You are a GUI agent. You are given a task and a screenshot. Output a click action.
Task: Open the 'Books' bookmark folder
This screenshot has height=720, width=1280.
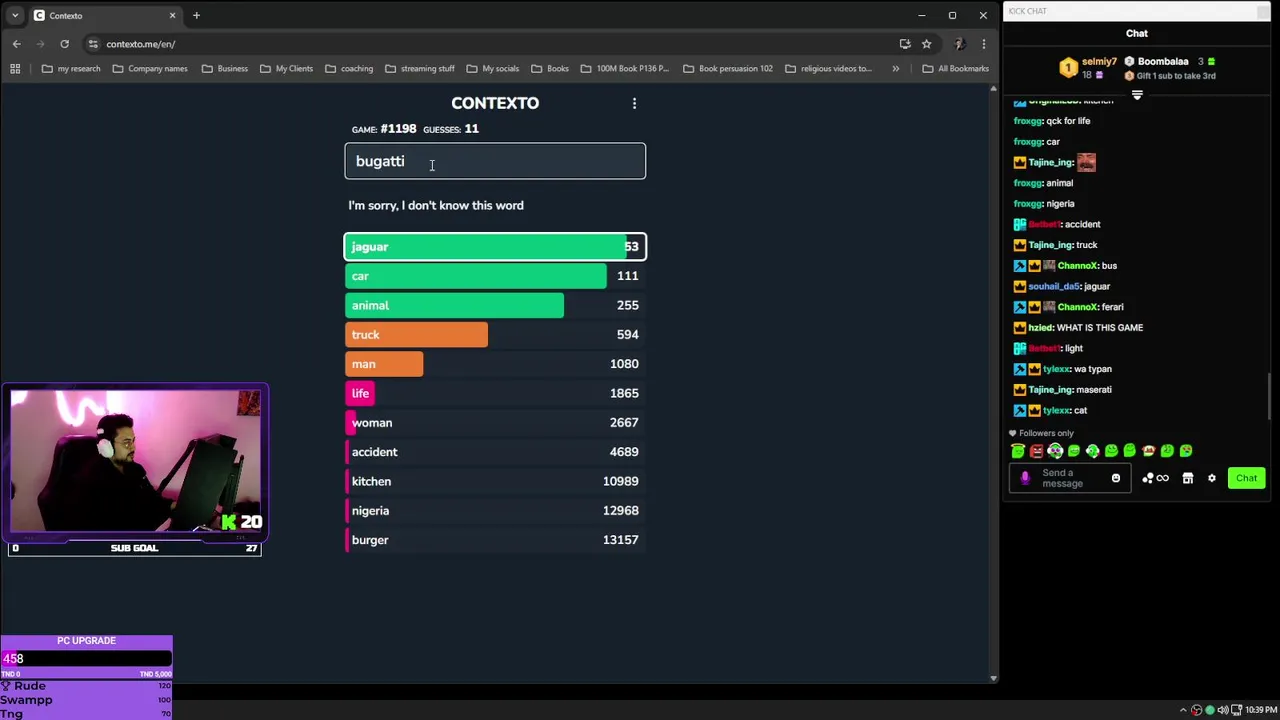pyautogui.click(x=550, y=68)
